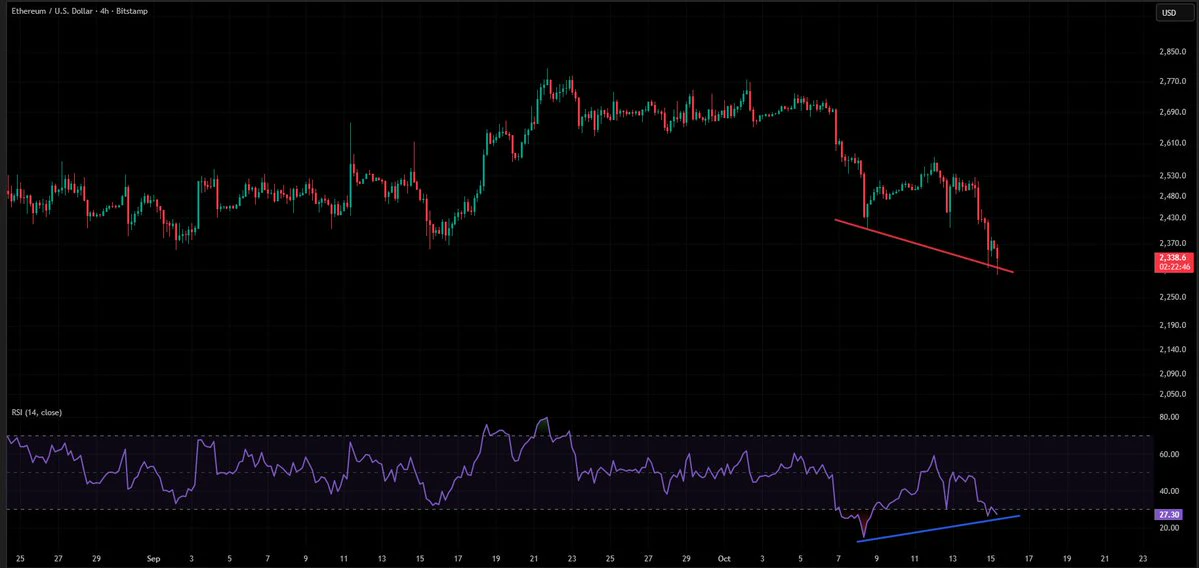The width and height of the screenshot is (1199, 568).
Task: Click the 40.00 RSI scale label
Action: click(x=1168, y=491)
